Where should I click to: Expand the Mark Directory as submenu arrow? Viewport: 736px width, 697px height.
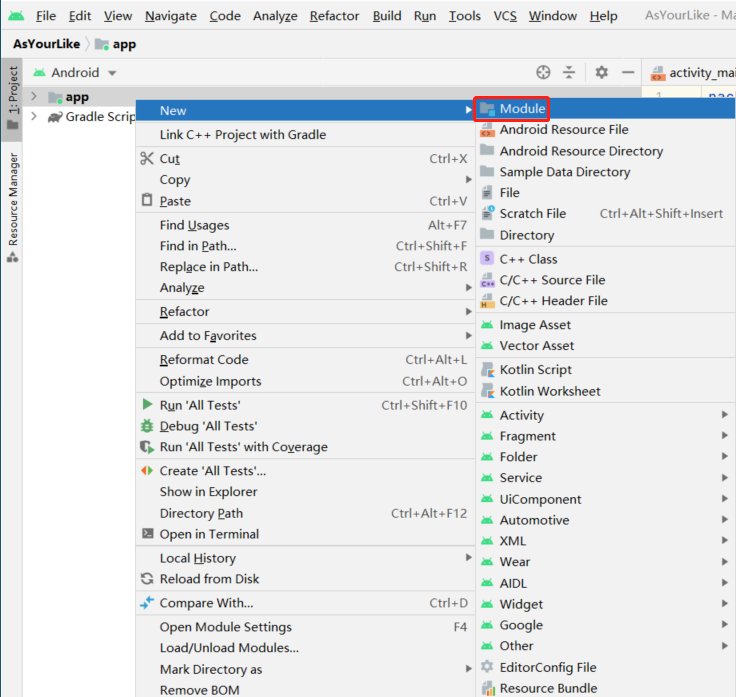point(468,668)
